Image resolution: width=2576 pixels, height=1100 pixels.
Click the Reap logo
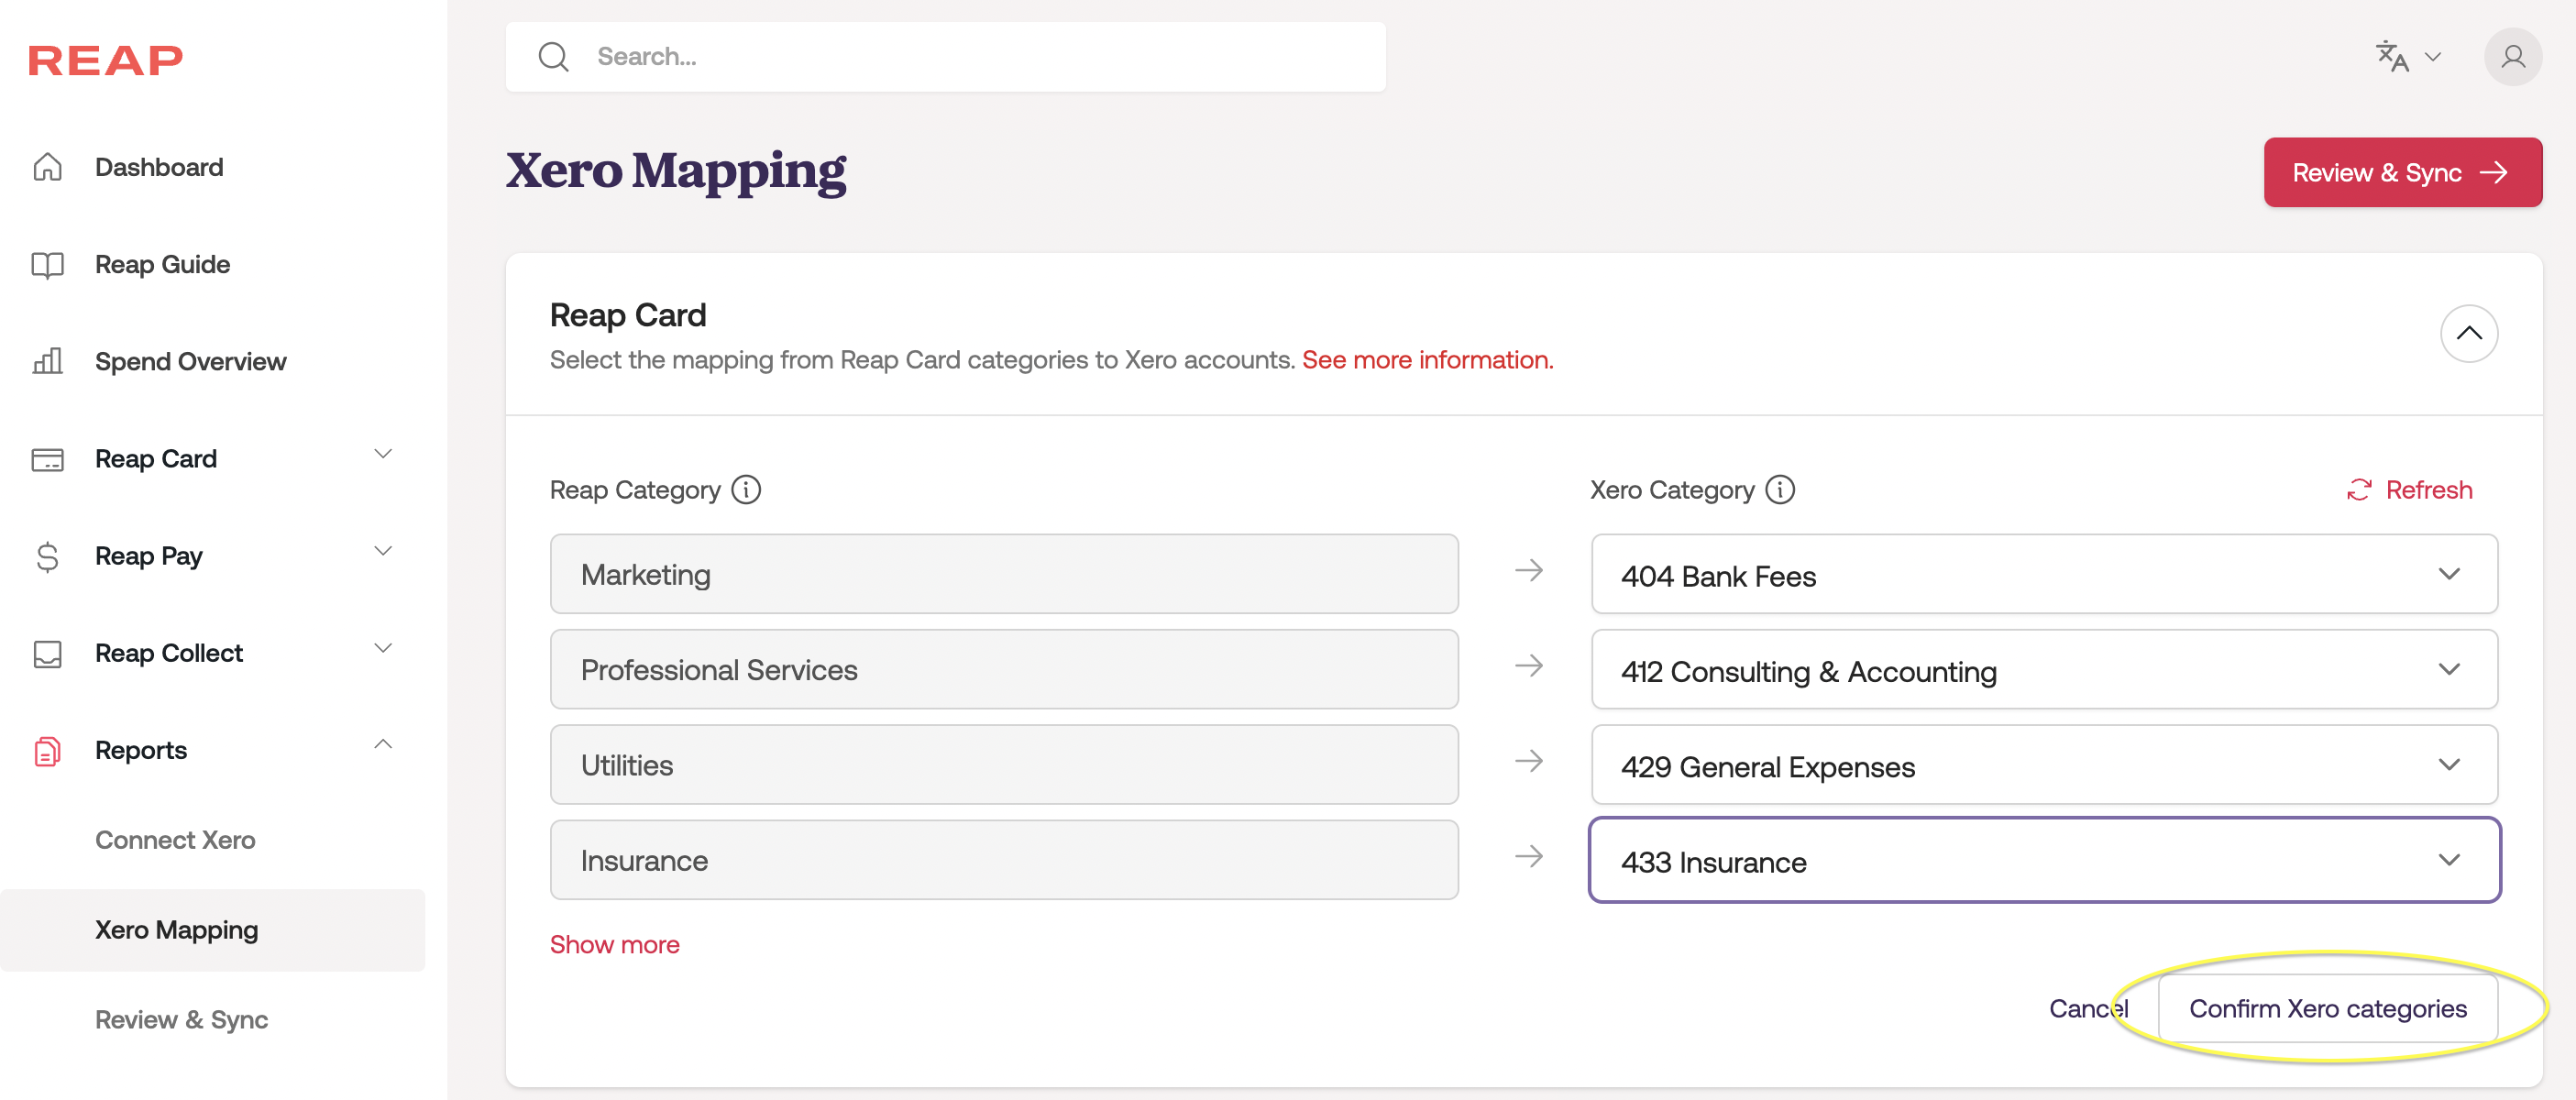(x=105, y=60)
